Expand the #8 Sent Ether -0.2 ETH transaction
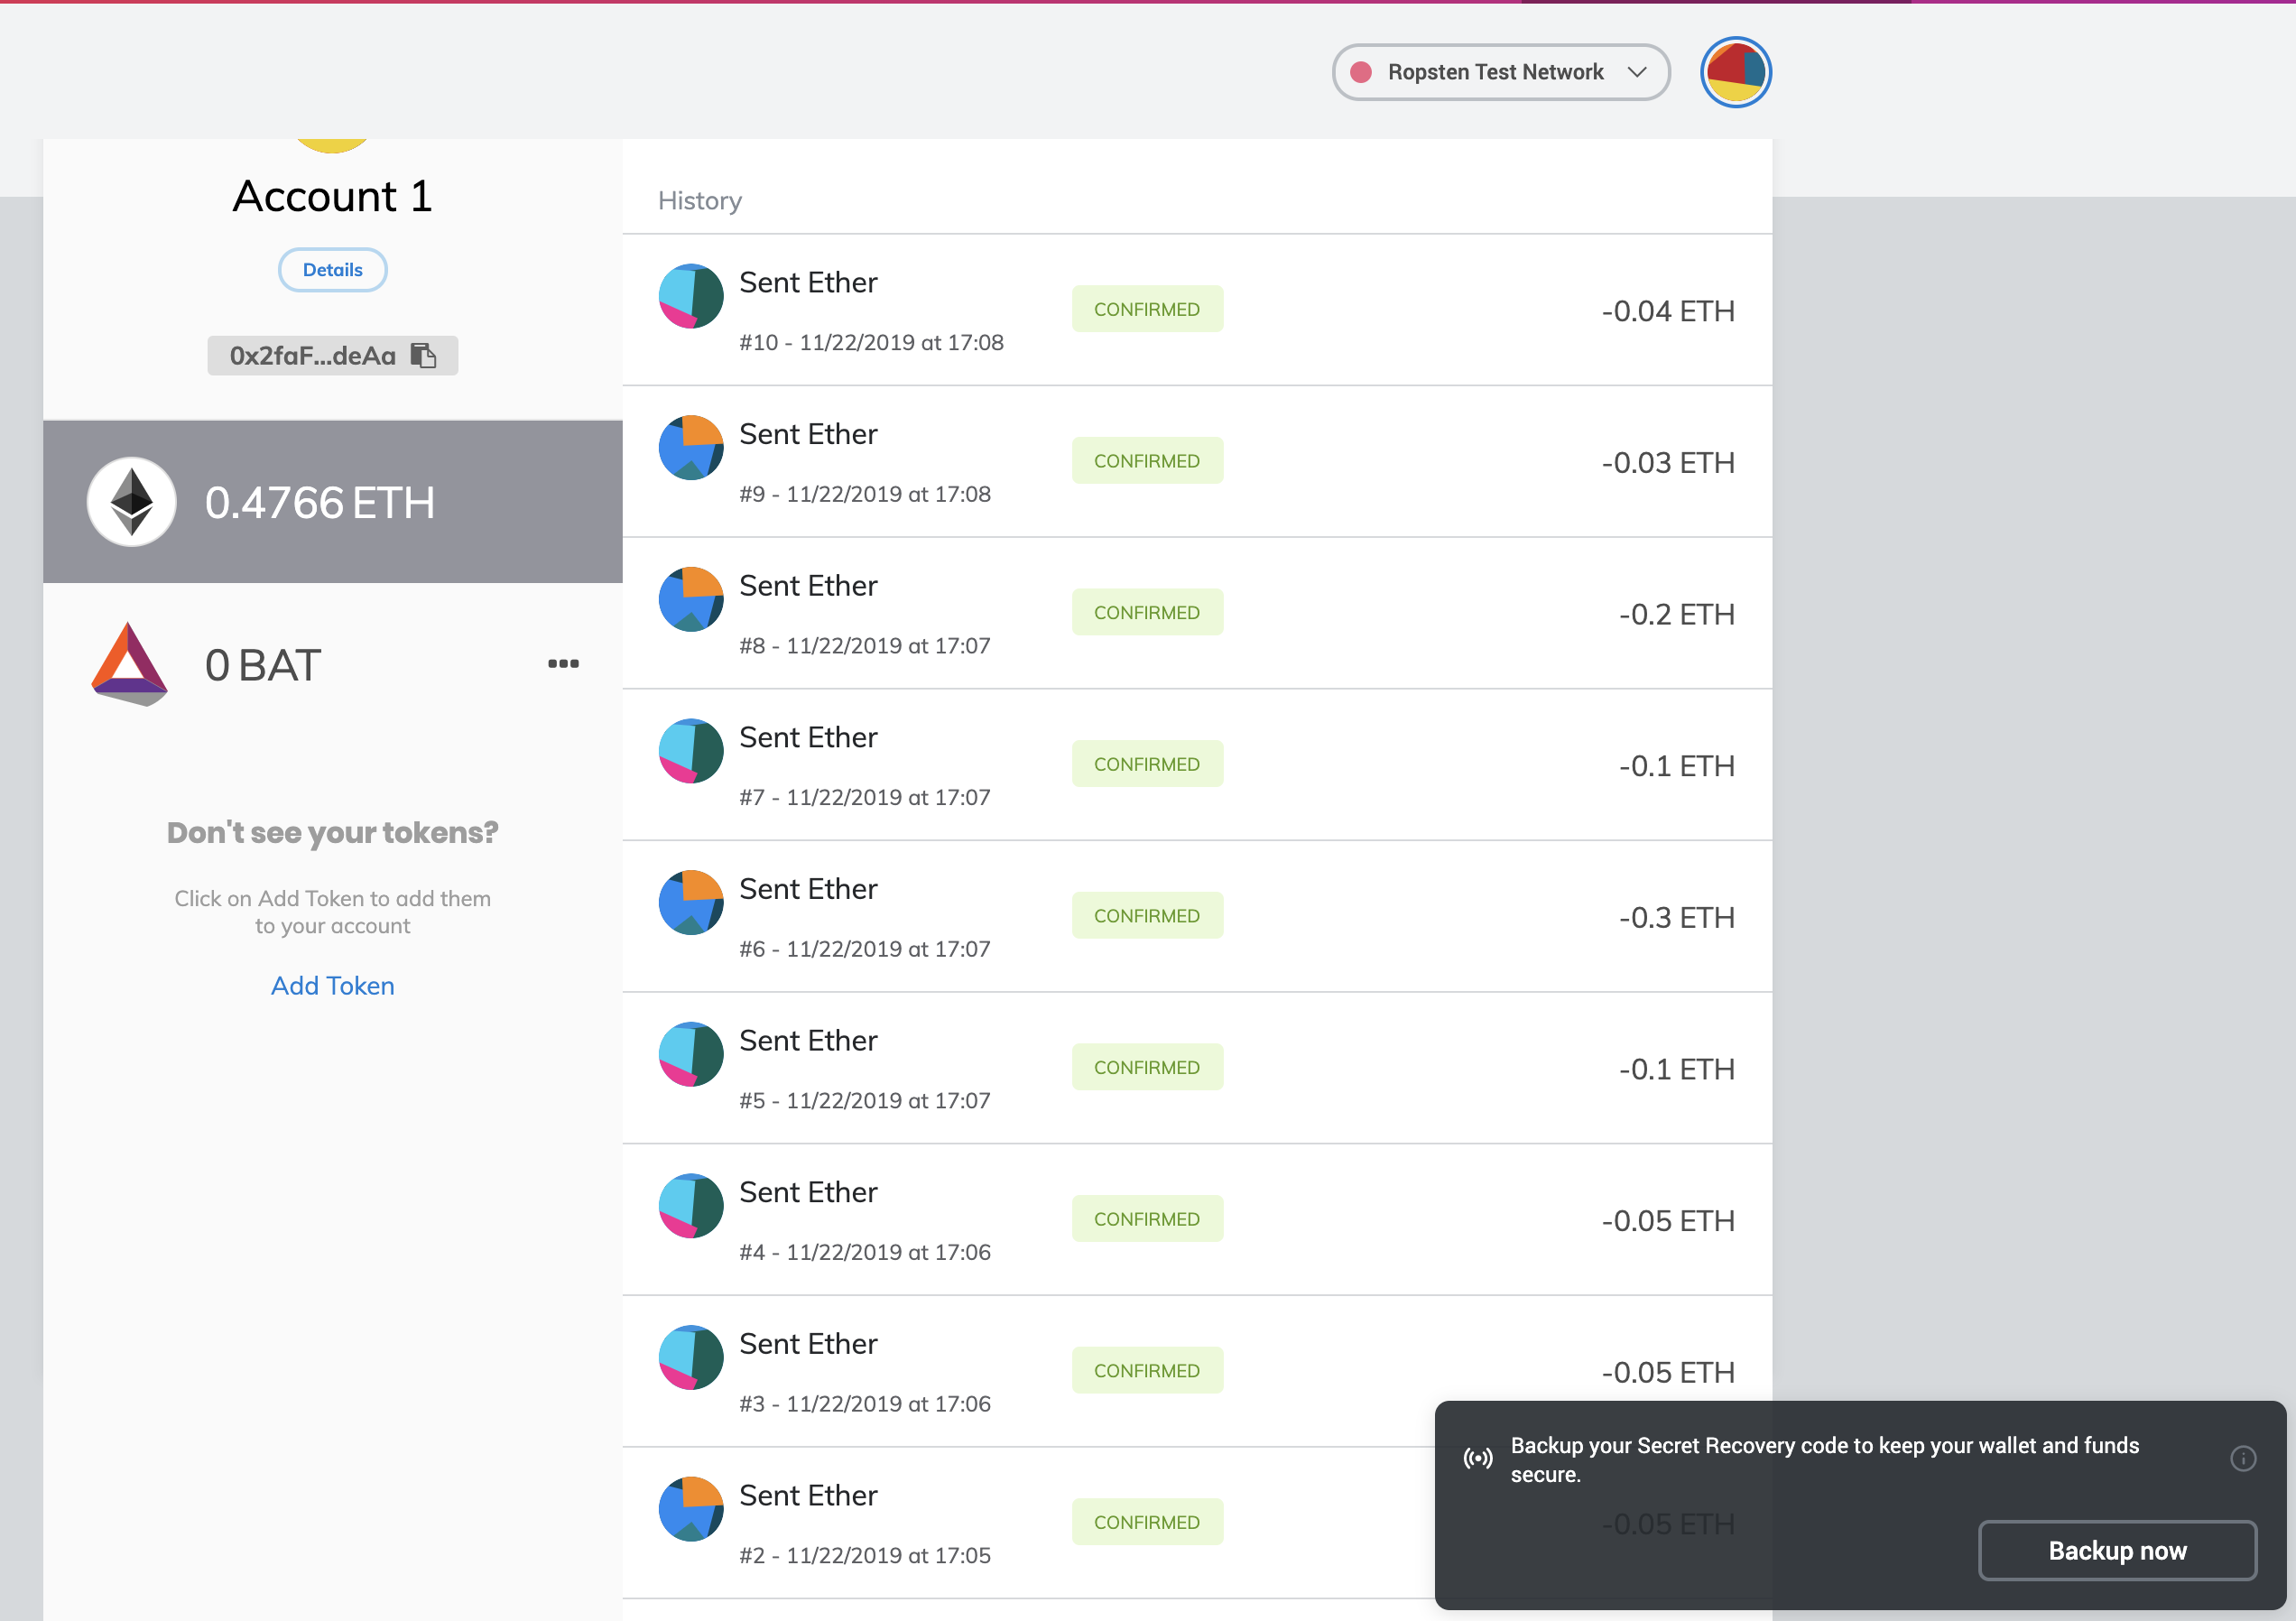This screenshot has width=2296, height=1621. 1400,613
